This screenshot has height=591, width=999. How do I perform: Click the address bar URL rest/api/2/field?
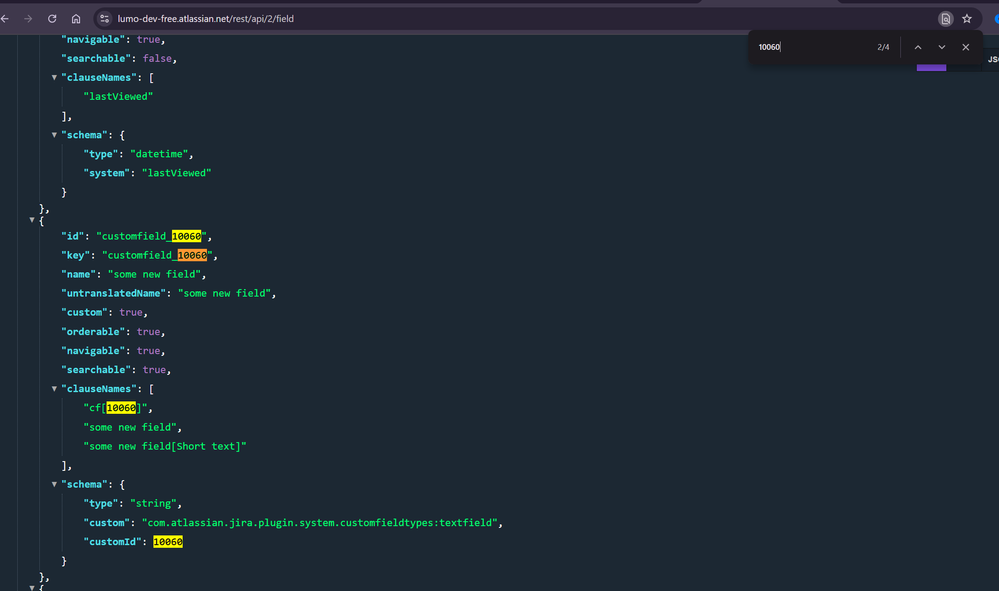(206, 19)
